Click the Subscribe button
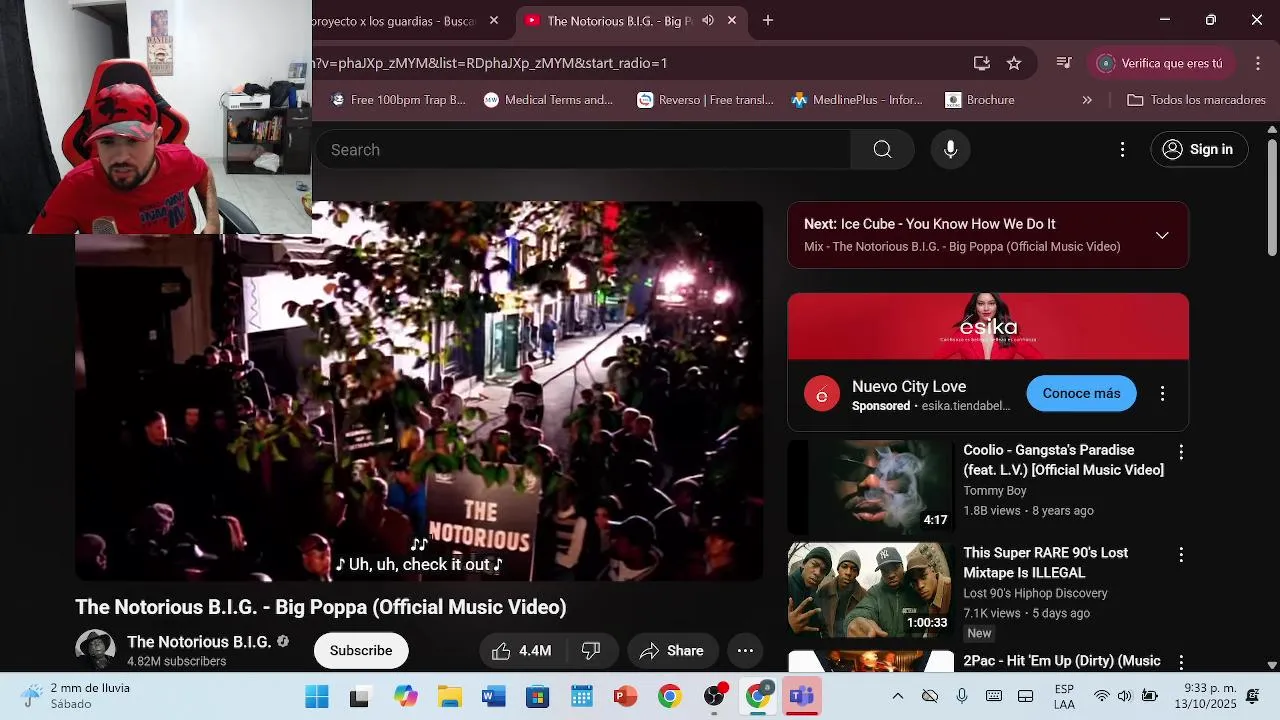 361,651
